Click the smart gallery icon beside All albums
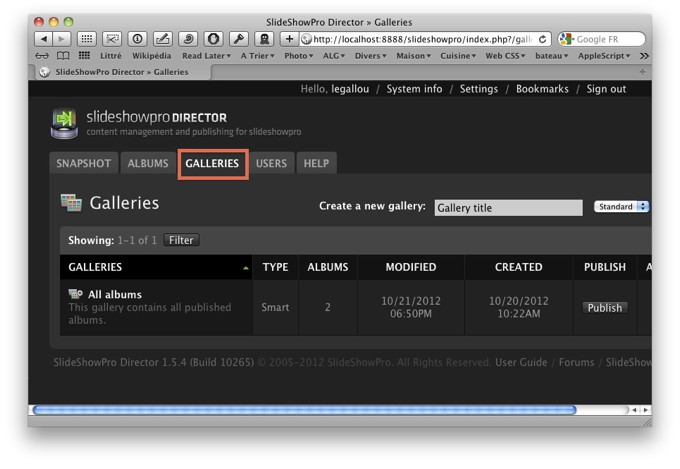This screenshot has height=469, width=680. (75, 294)
